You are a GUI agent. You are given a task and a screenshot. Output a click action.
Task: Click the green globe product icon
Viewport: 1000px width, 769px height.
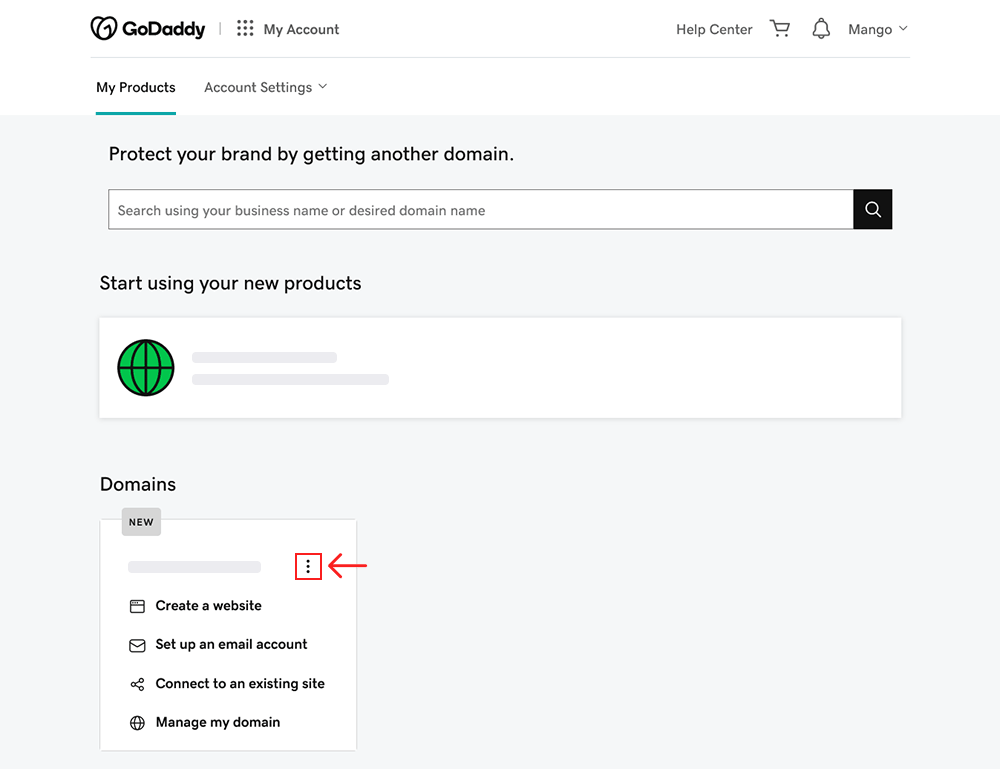tap(146, 368)
